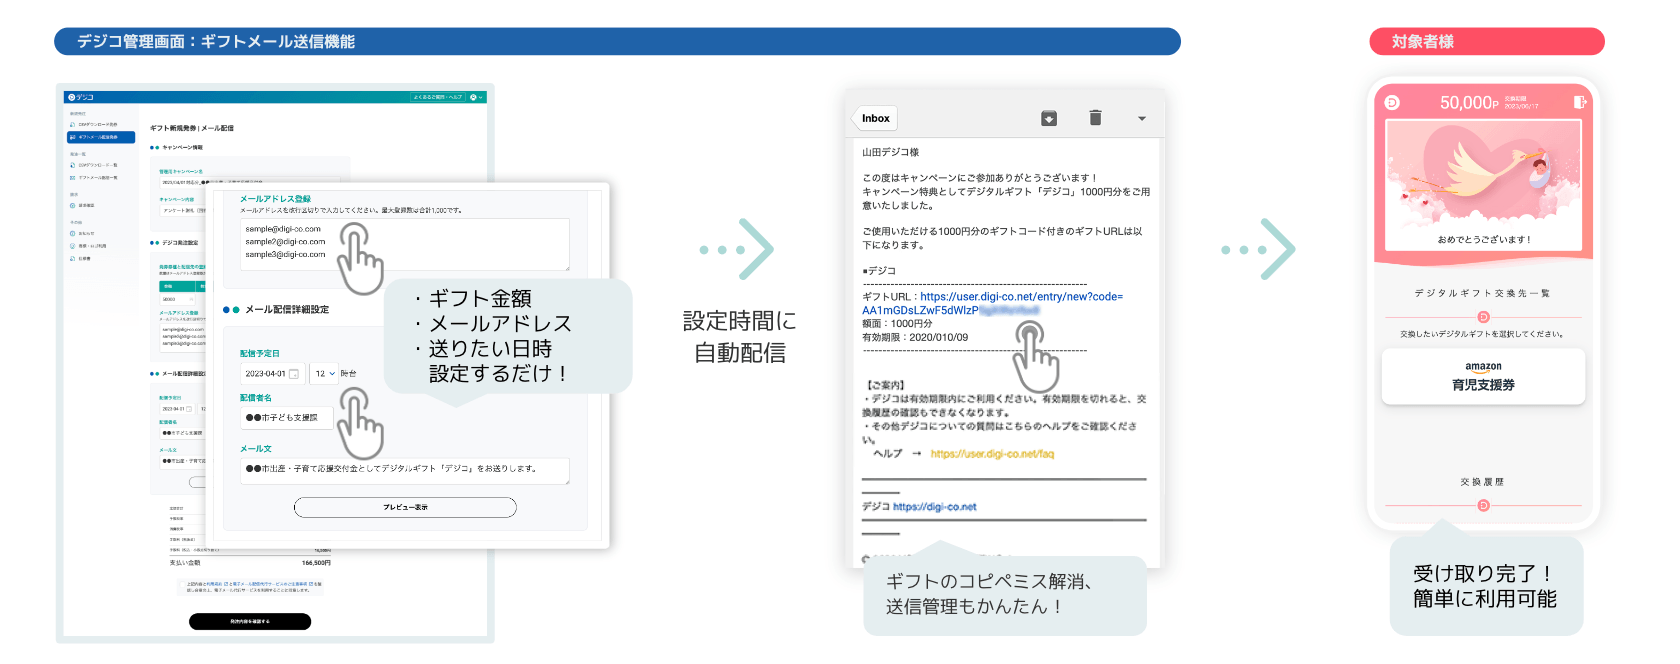Click the 配信者名 sender name field
This screenshot has height=664, width=1680.
[286, 417]
